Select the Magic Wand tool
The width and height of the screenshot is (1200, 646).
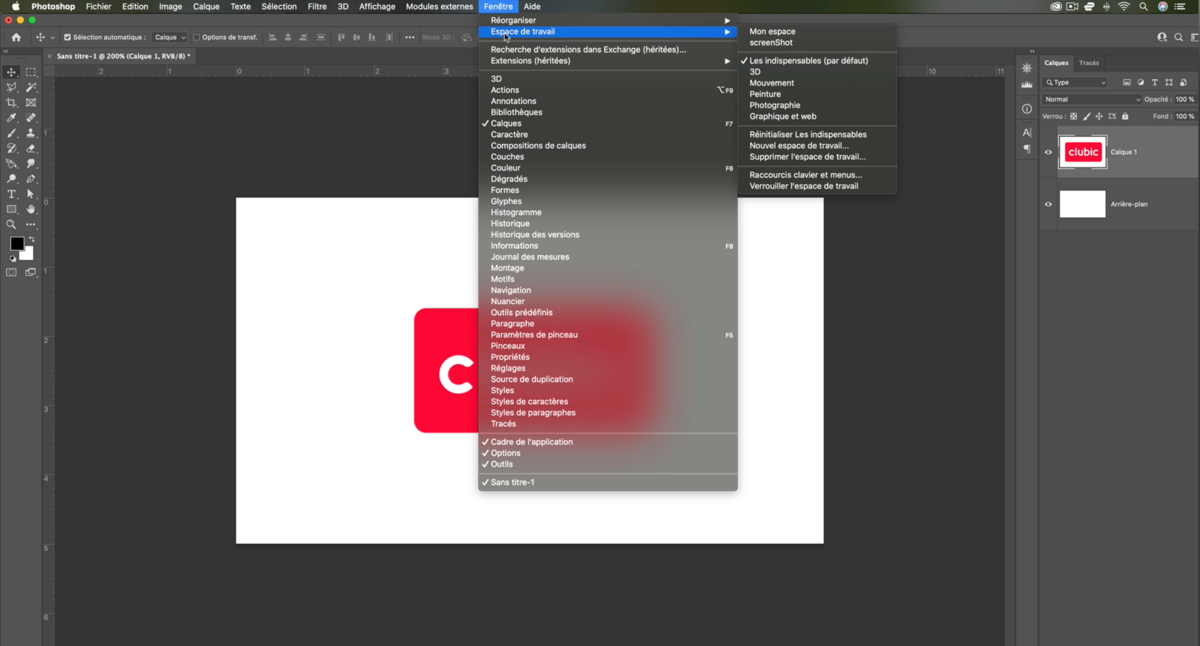[31, 88]
